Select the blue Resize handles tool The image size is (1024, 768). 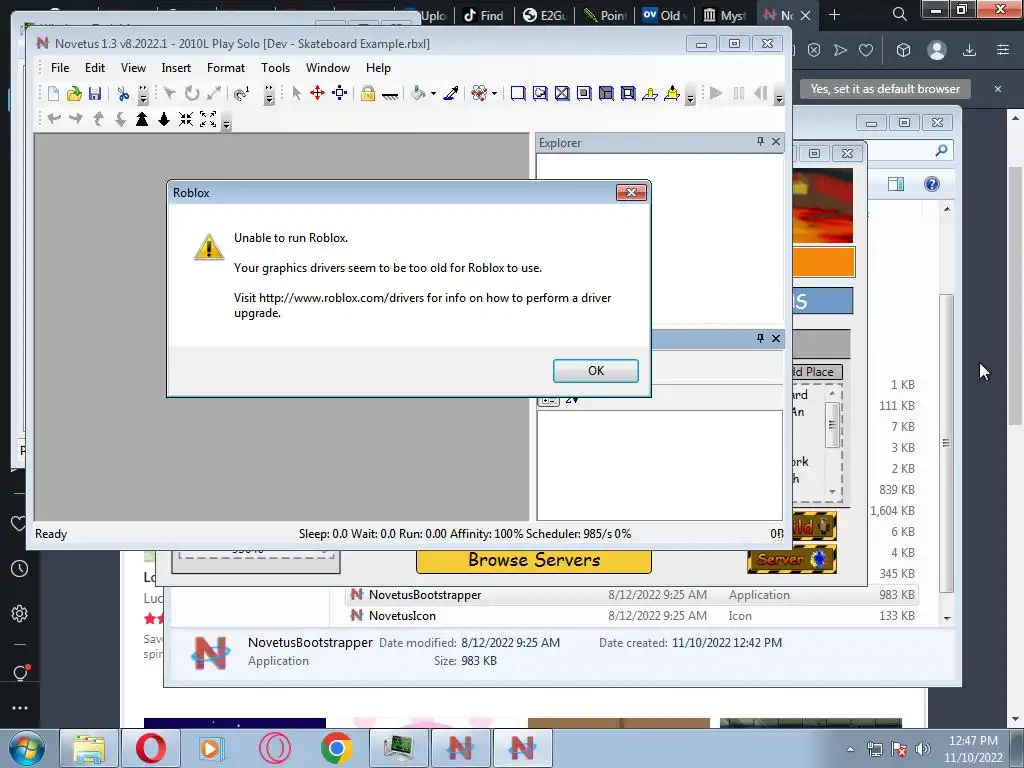click(x=340, y=93)
